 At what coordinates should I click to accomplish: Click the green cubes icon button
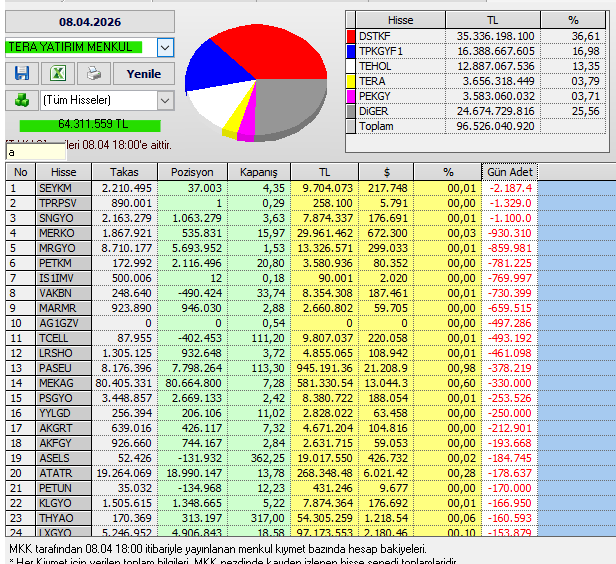(x=22, y=100)
